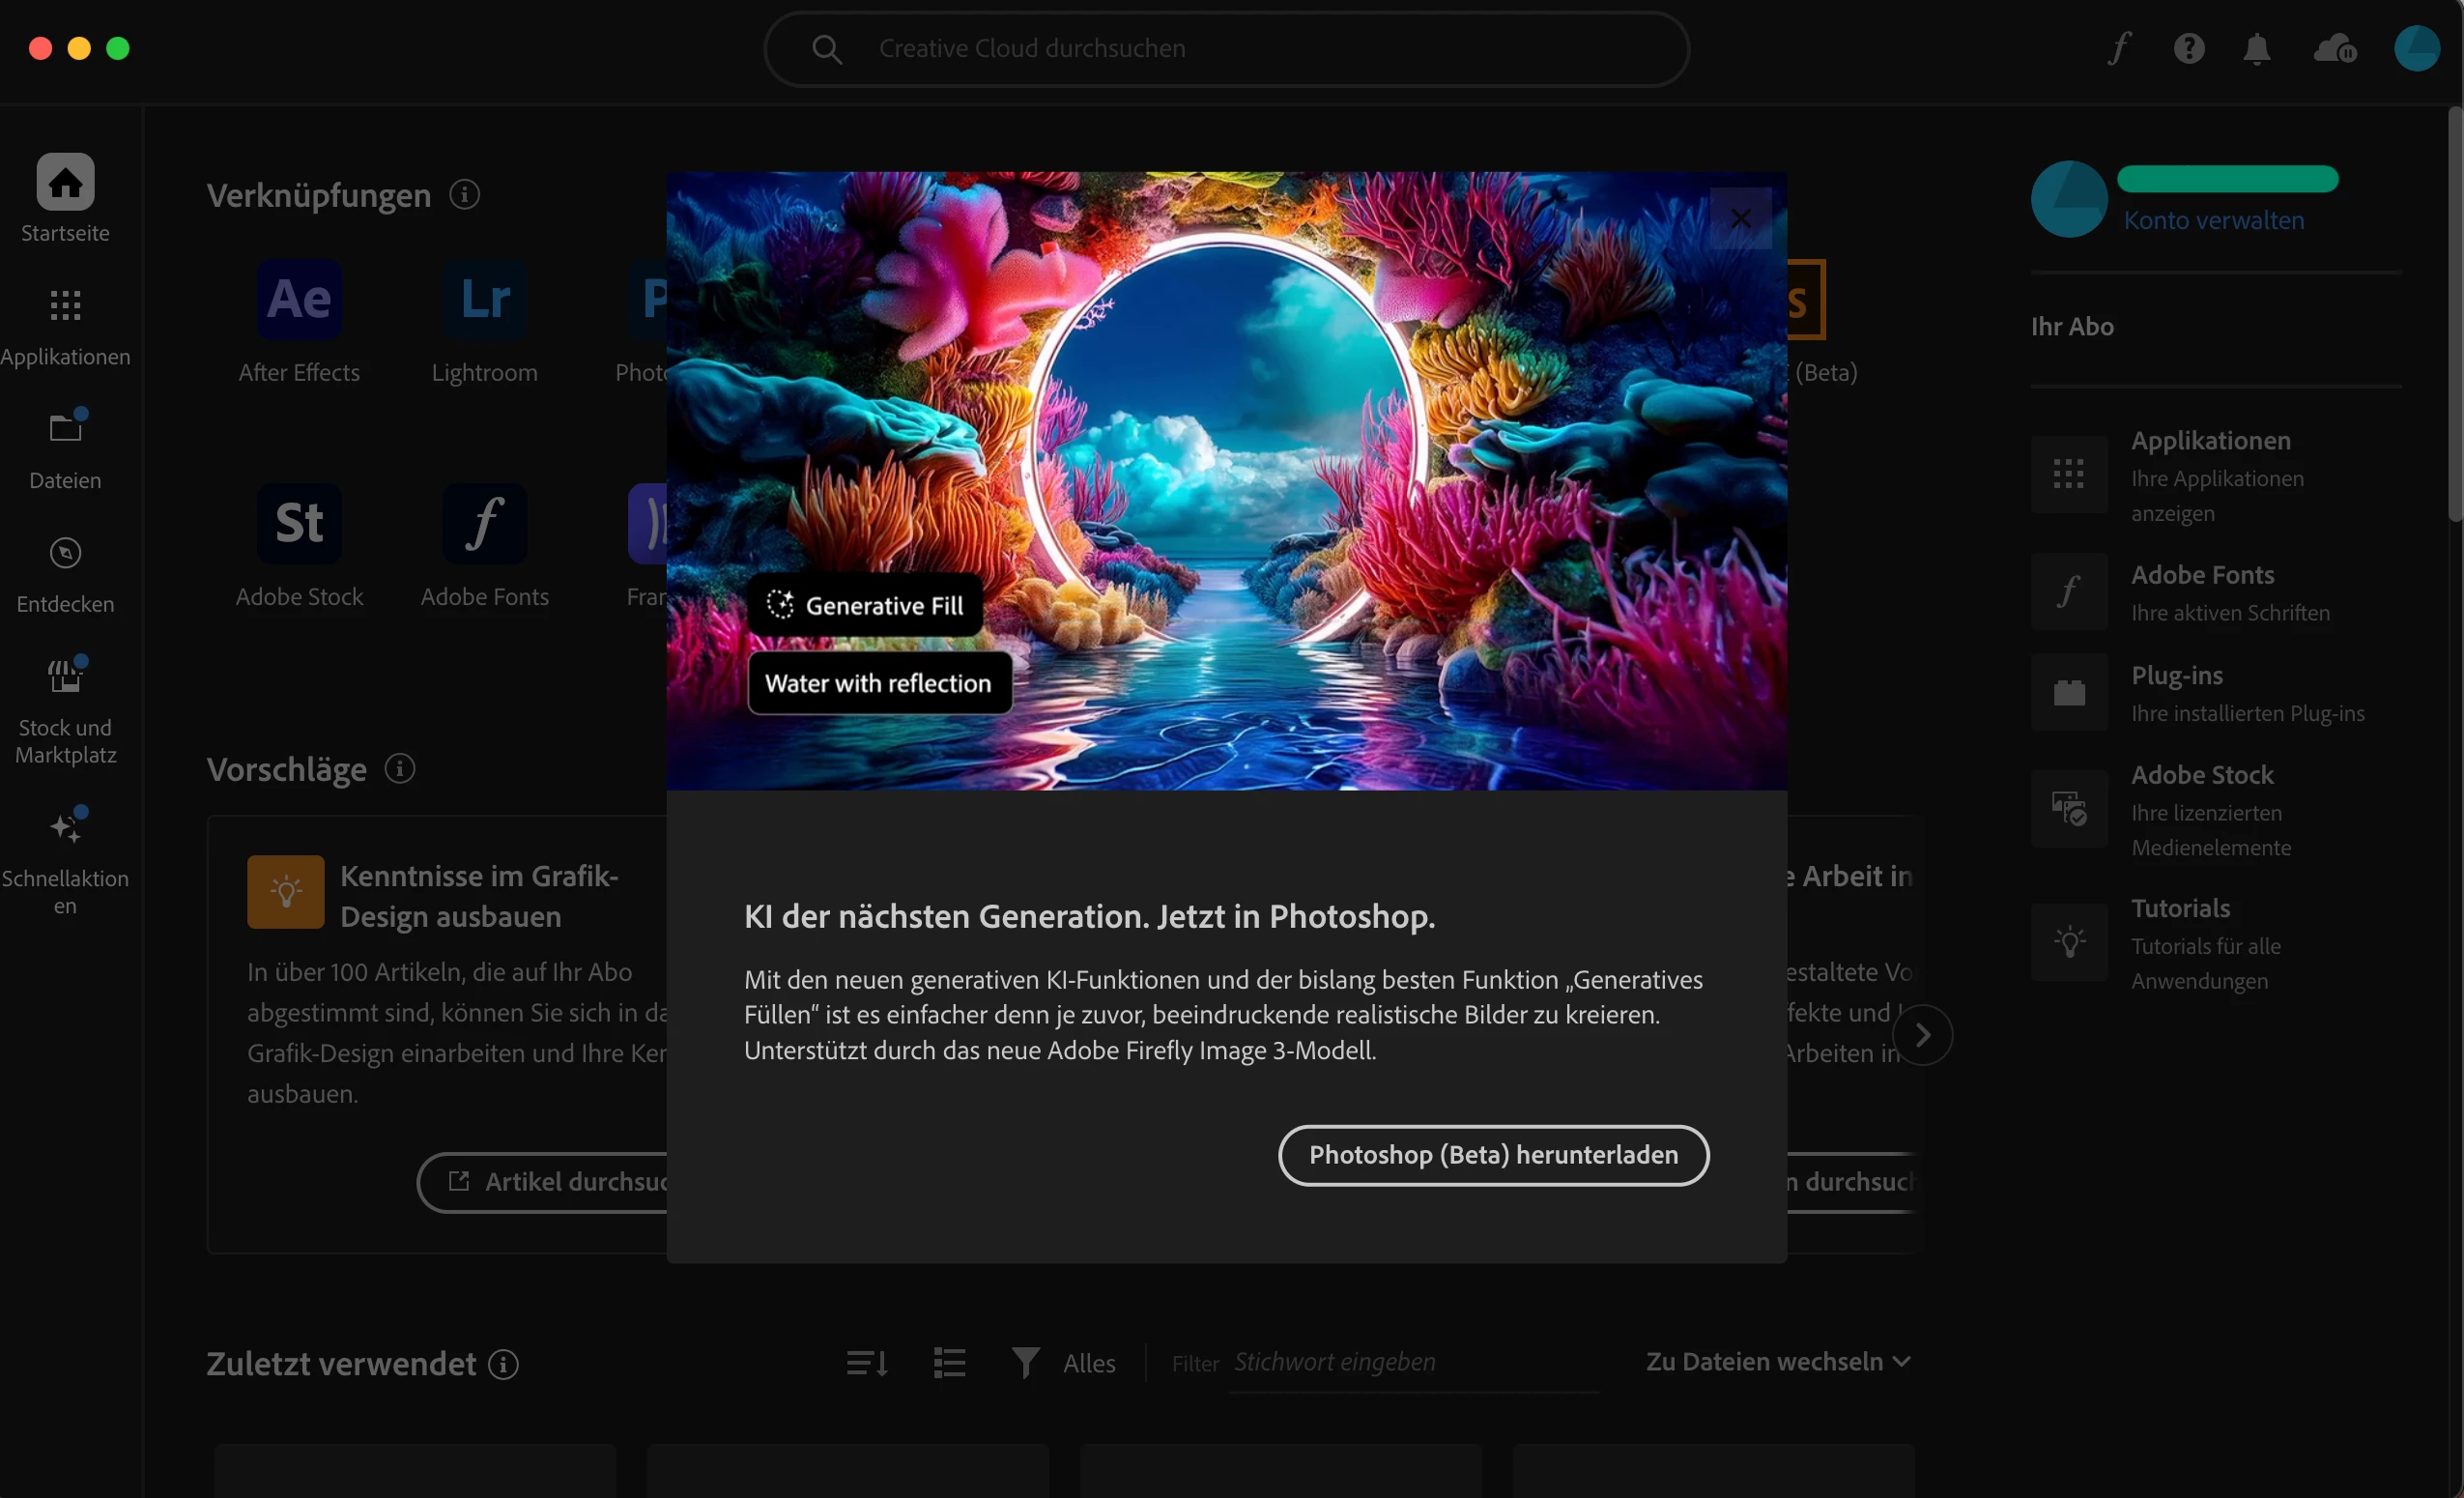Open the help question mark icon
The width and height of the screenshot is (2464, 1498).
(x=2188, y=48)
